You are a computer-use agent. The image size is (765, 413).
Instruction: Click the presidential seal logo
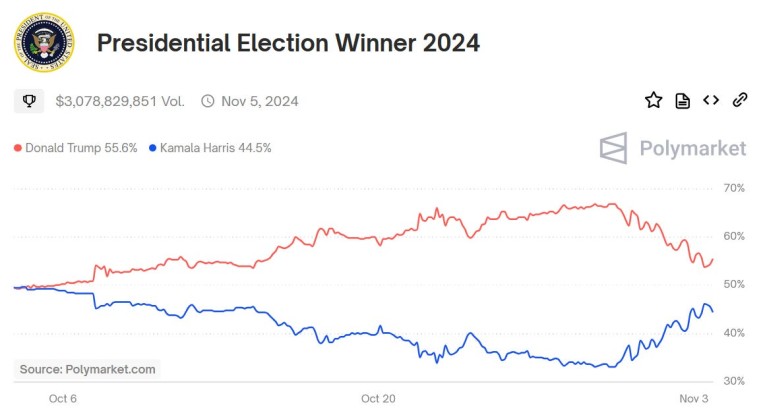pyautogui.click(x=43, y=43)
